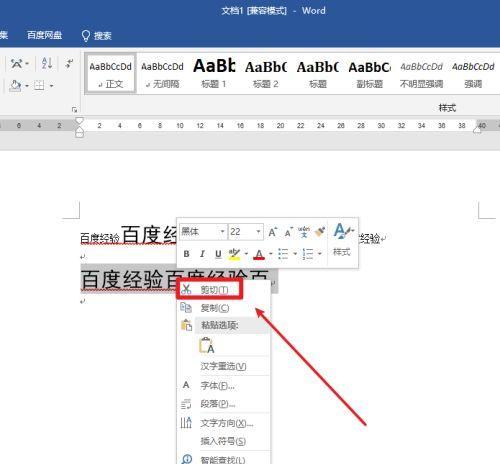This screenshot has height=464, width=500.
Task: Click the Sort A-Z icon
Action: [47, 63]
